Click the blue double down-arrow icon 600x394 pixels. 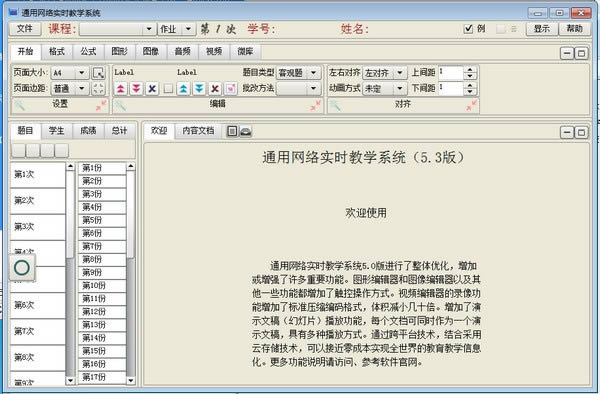[199, 89]
